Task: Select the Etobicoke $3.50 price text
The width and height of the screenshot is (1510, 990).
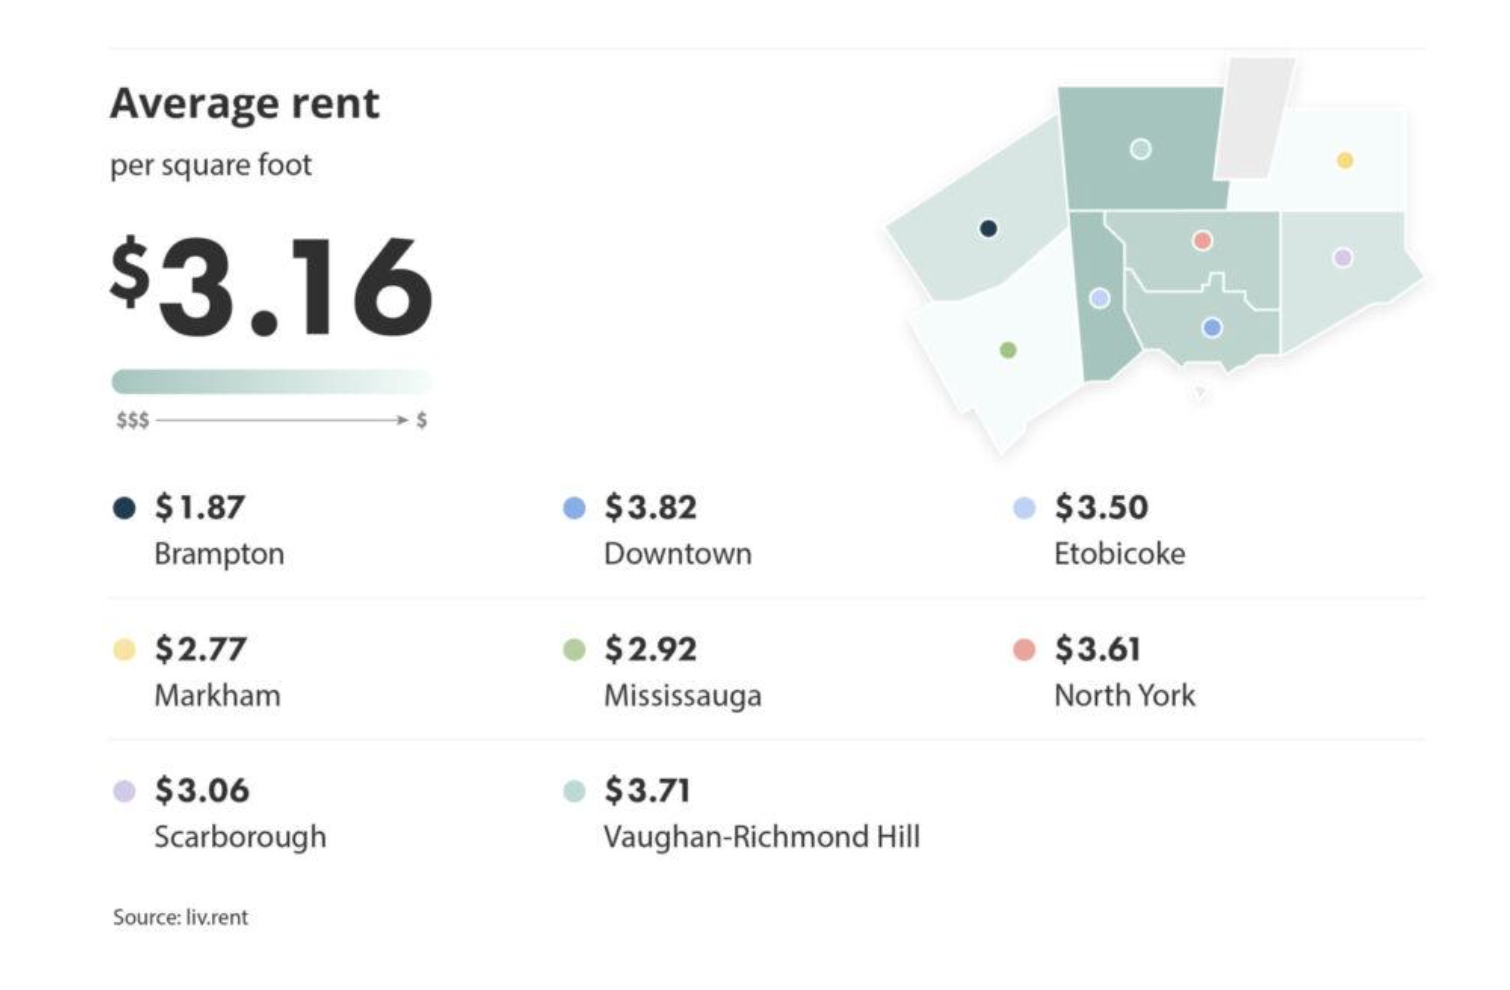Action: pyautogui.click(x=1101, y=507)
